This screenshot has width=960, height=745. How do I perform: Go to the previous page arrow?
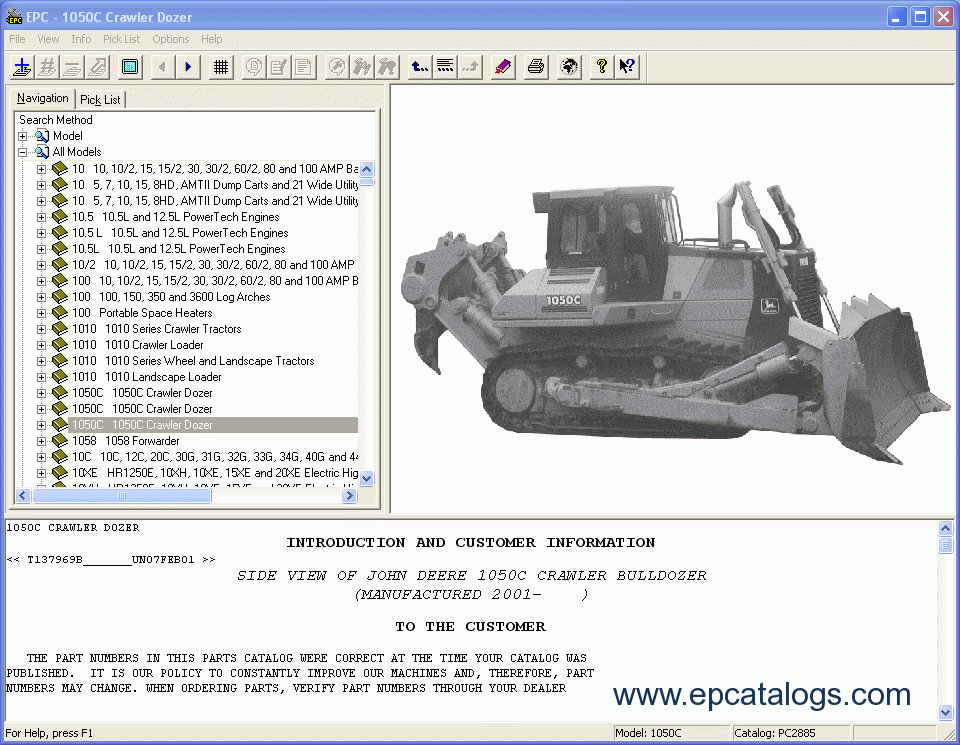click(162, 67)
